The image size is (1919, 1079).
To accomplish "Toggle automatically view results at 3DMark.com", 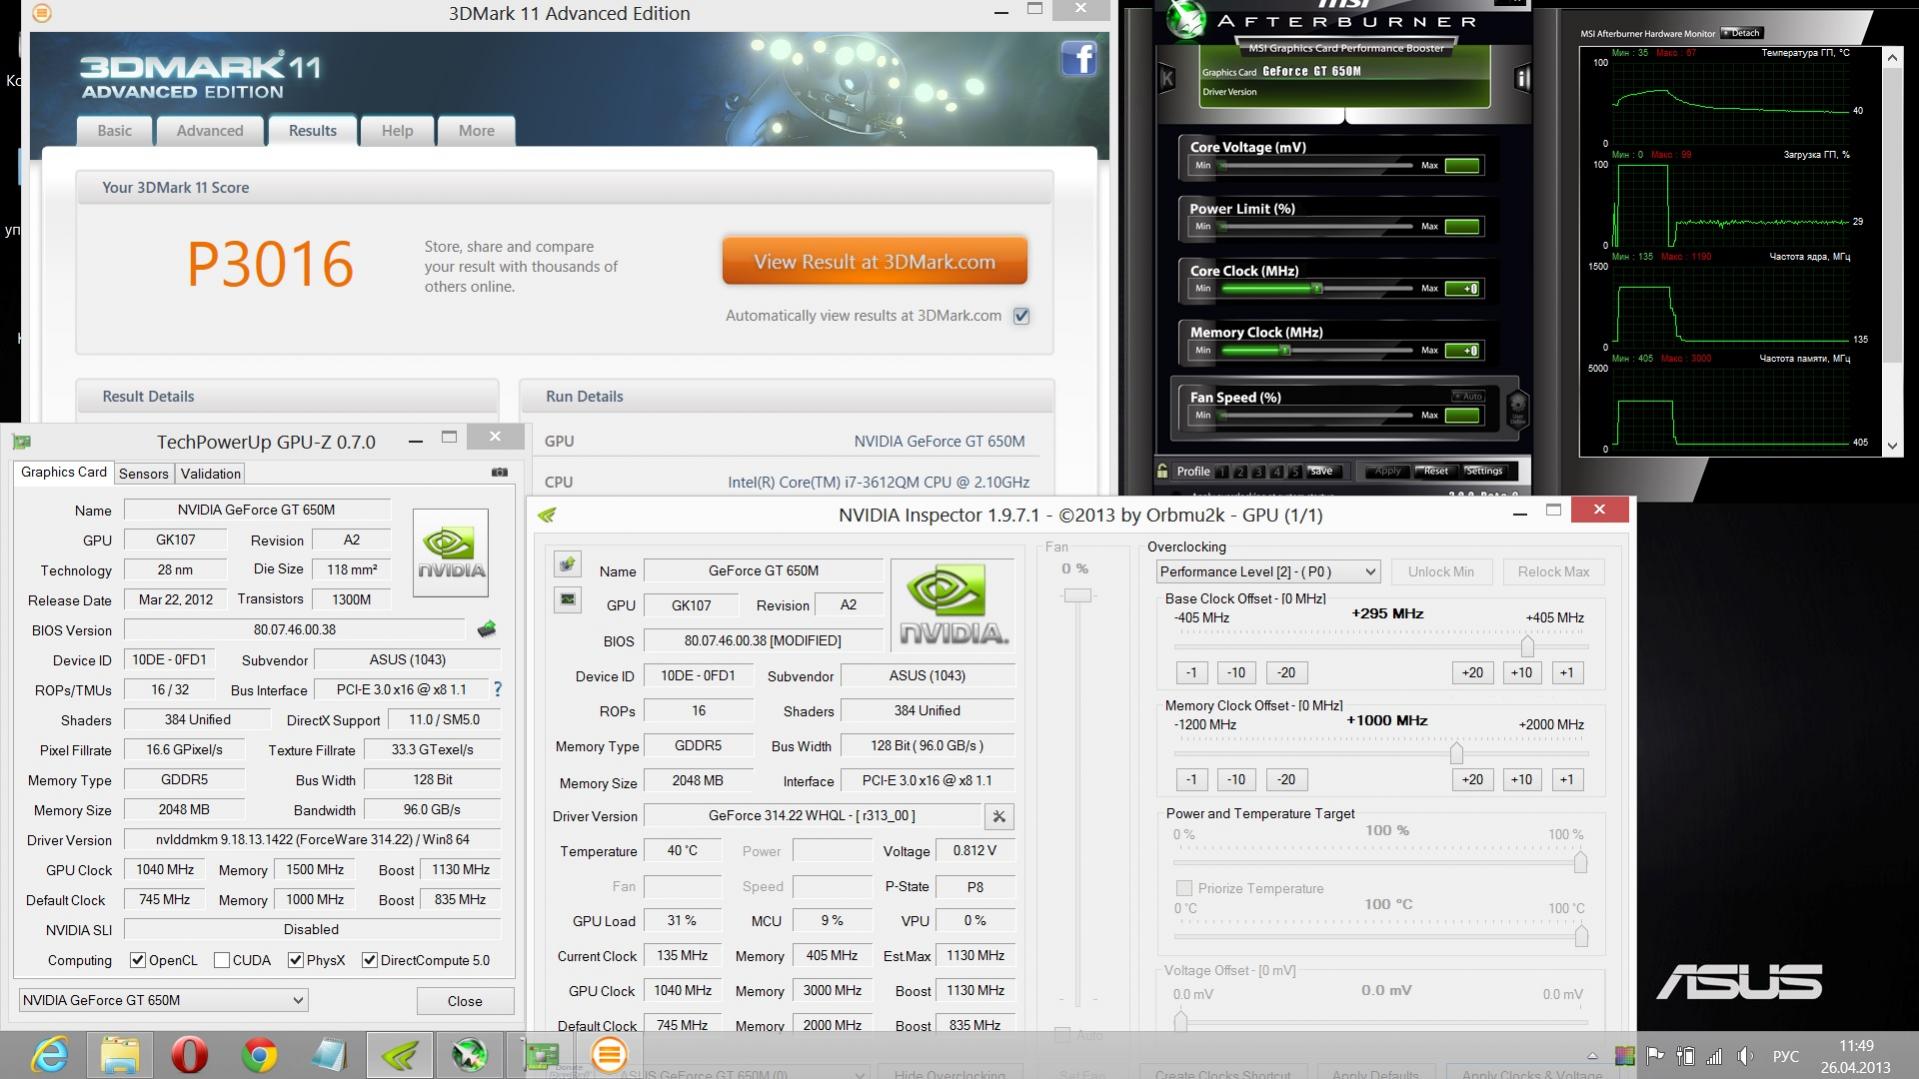I will tap(1021, 316).
